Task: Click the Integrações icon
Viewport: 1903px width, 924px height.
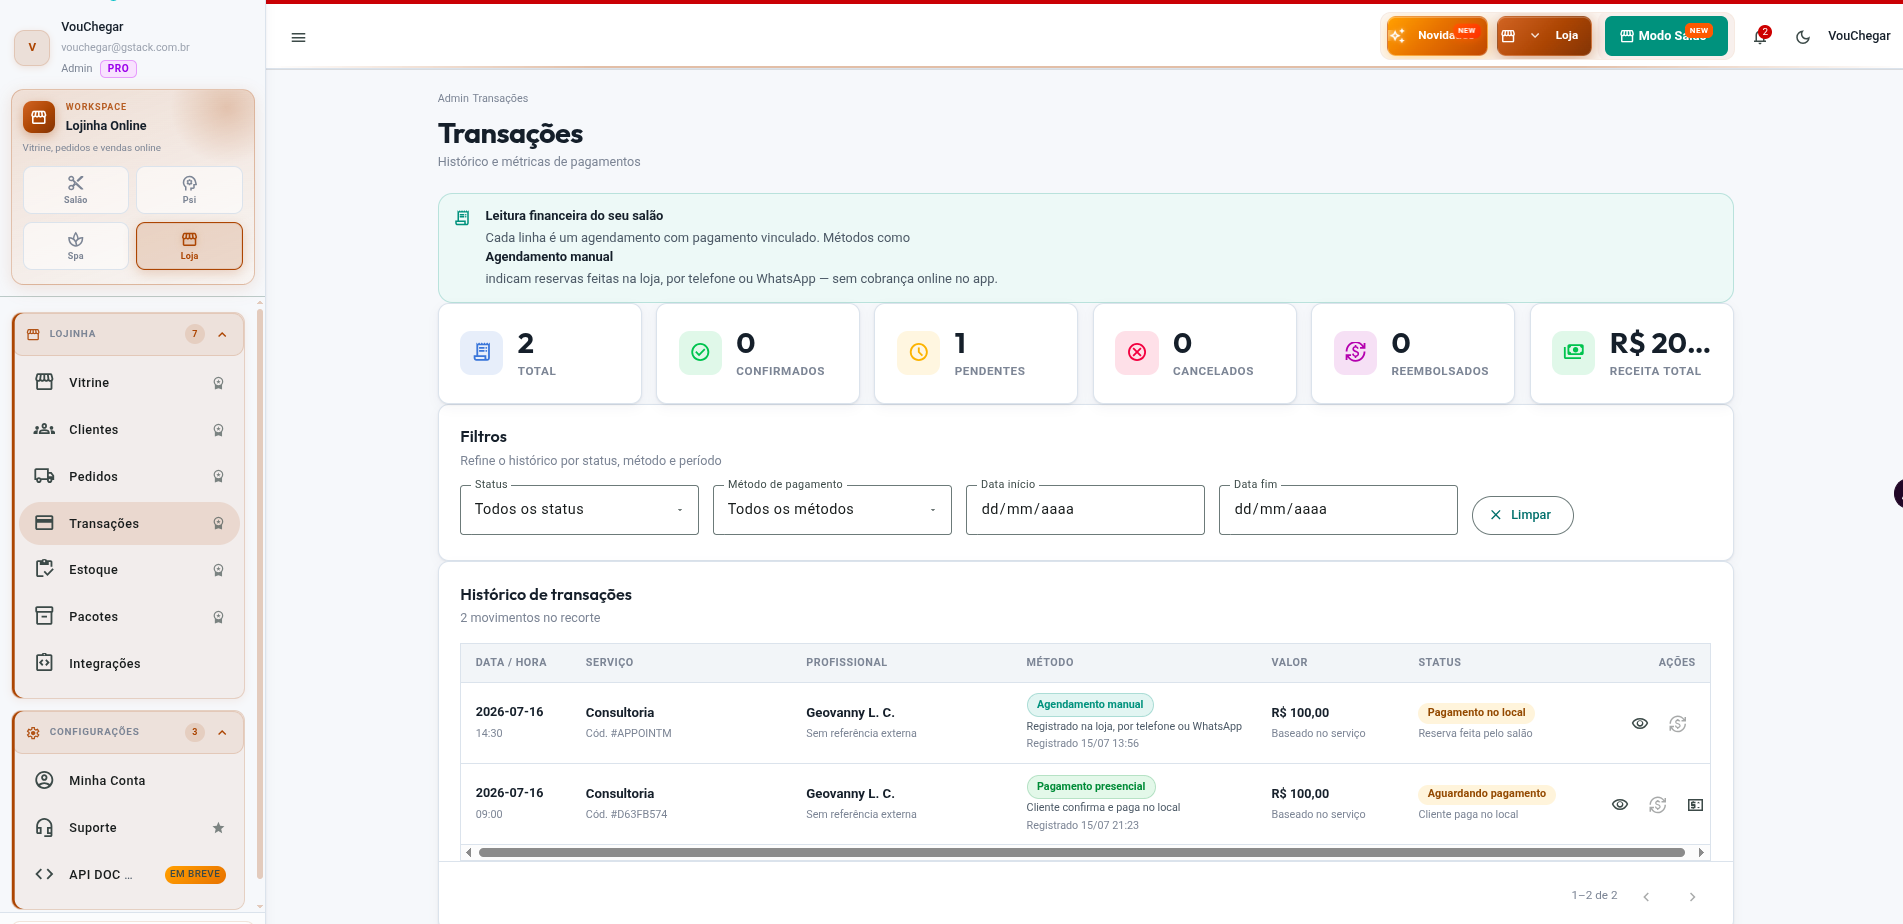Action: (44, 663)
